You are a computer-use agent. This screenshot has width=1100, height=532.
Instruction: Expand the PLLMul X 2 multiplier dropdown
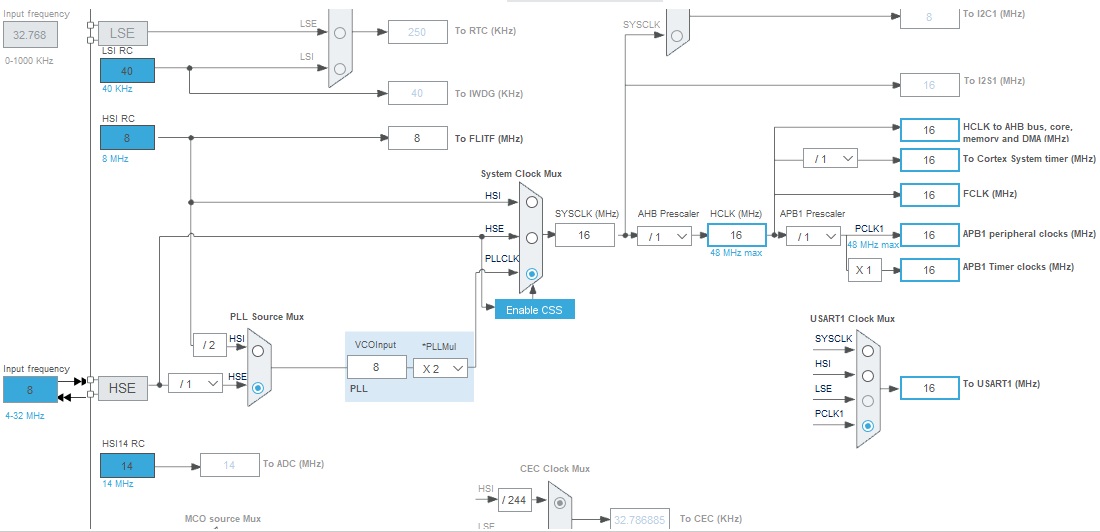point(441,368)
